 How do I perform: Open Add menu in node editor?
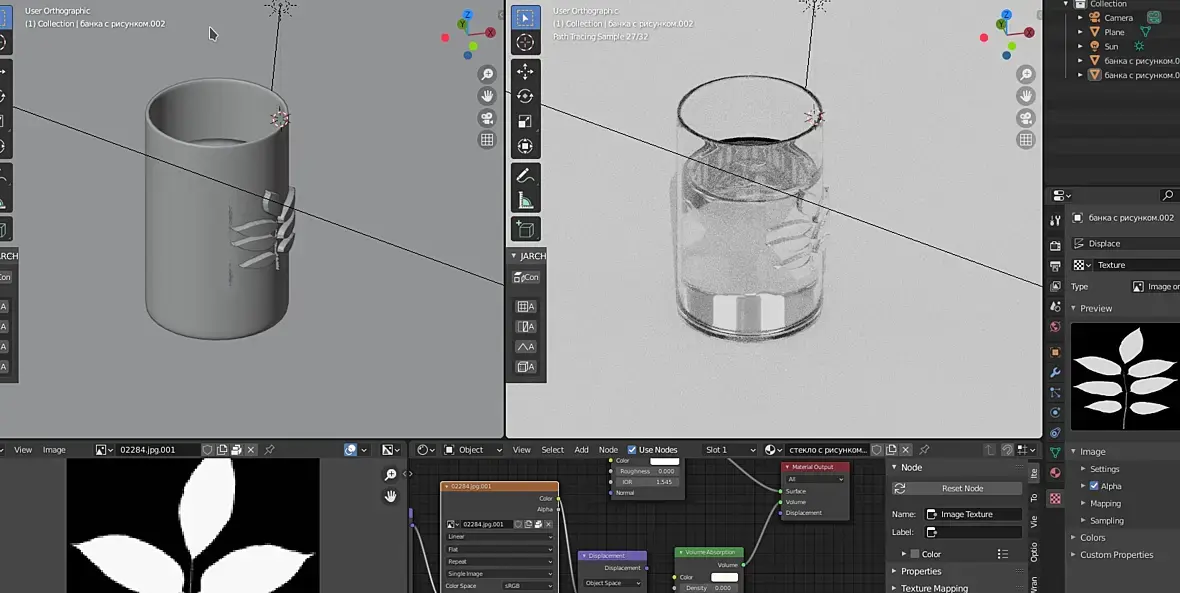click(582, 450)
